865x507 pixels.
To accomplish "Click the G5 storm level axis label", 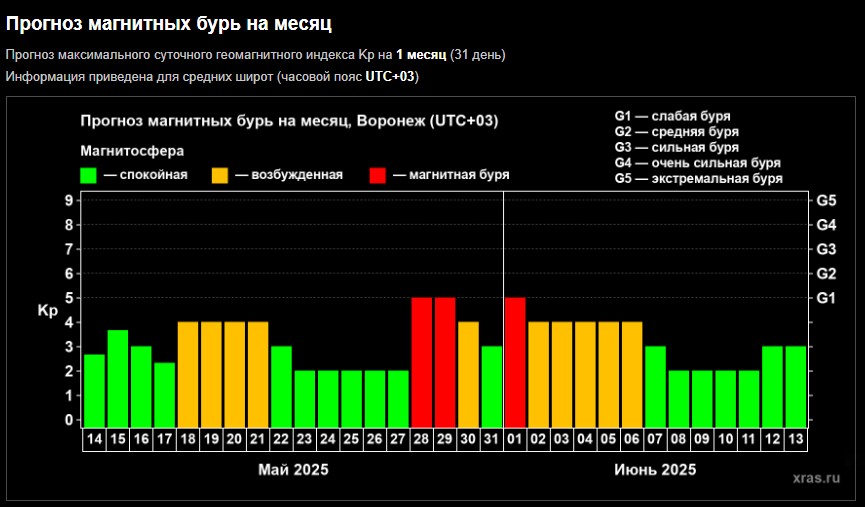I will 826,200.
